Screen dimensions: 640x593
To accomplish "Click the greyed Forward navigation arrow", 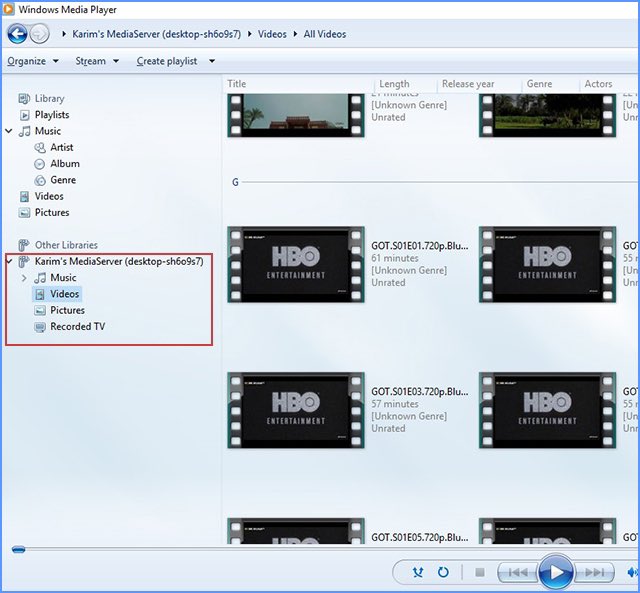I will 40,34.
